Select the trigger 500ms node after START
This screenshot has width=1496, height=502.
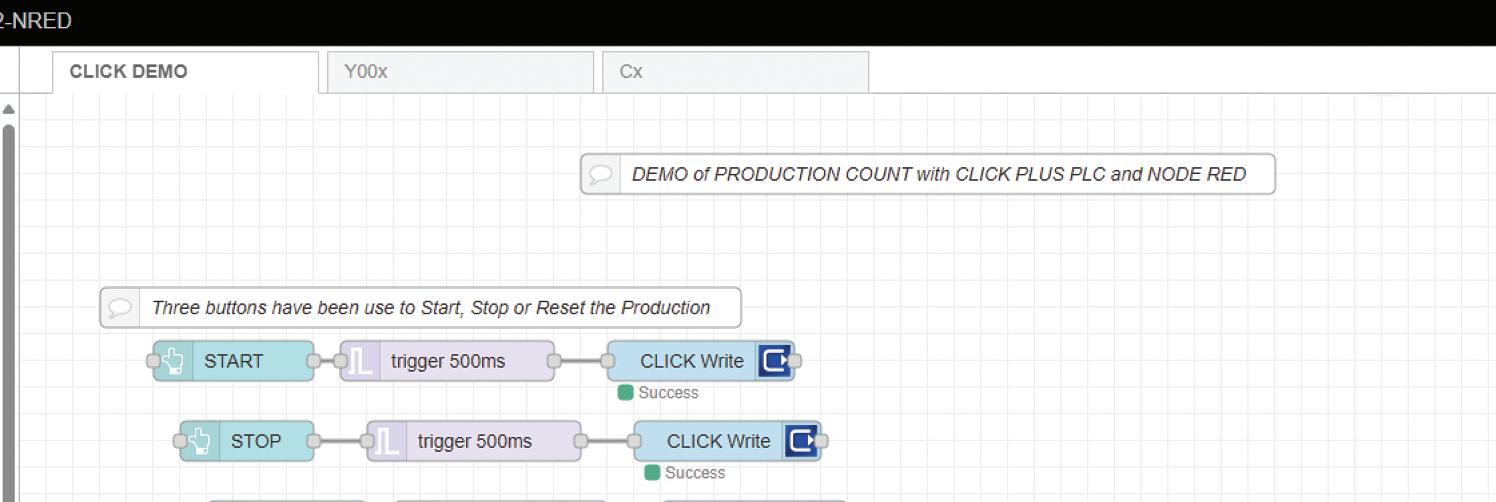(x=448, y=361)
